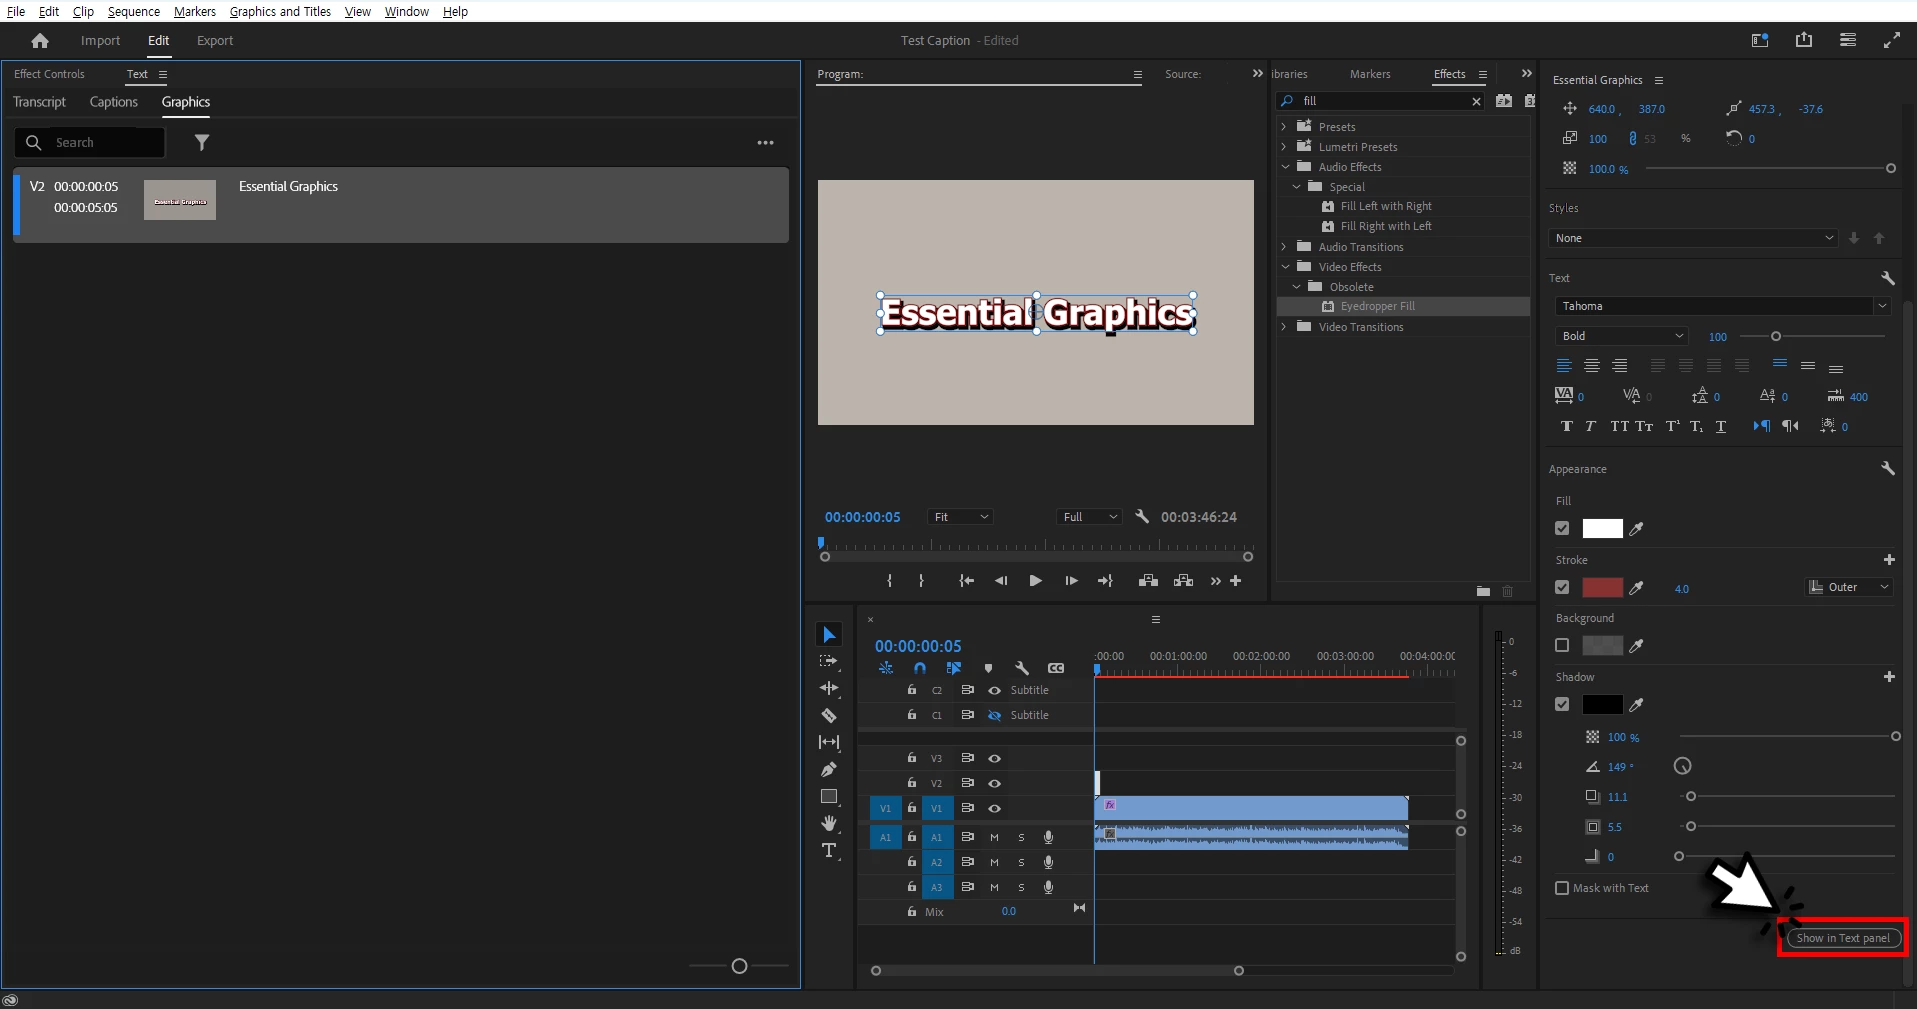Viewport: 1917px width, 1009px height.
Task: Open Quick Export share icon
Action: coord(1804,40)
